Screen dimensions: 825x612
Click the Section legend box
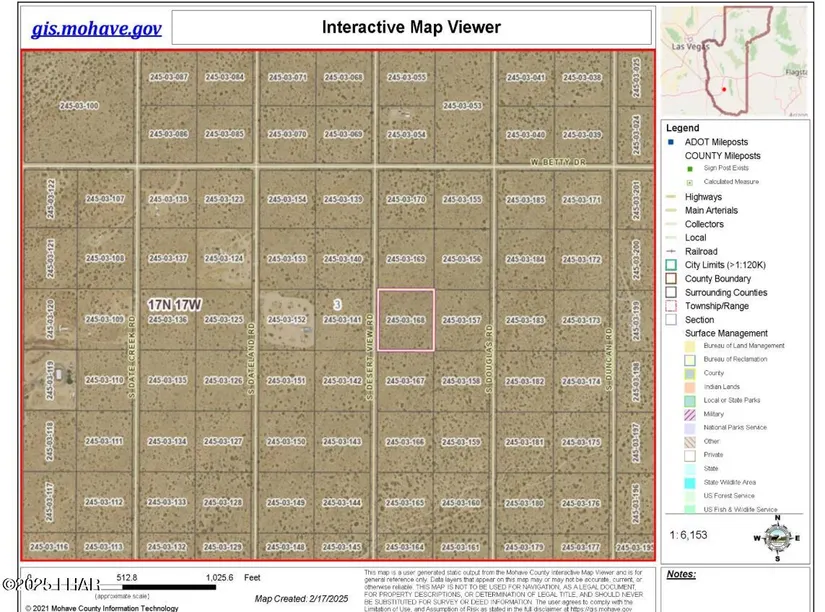tap(671, 320)
